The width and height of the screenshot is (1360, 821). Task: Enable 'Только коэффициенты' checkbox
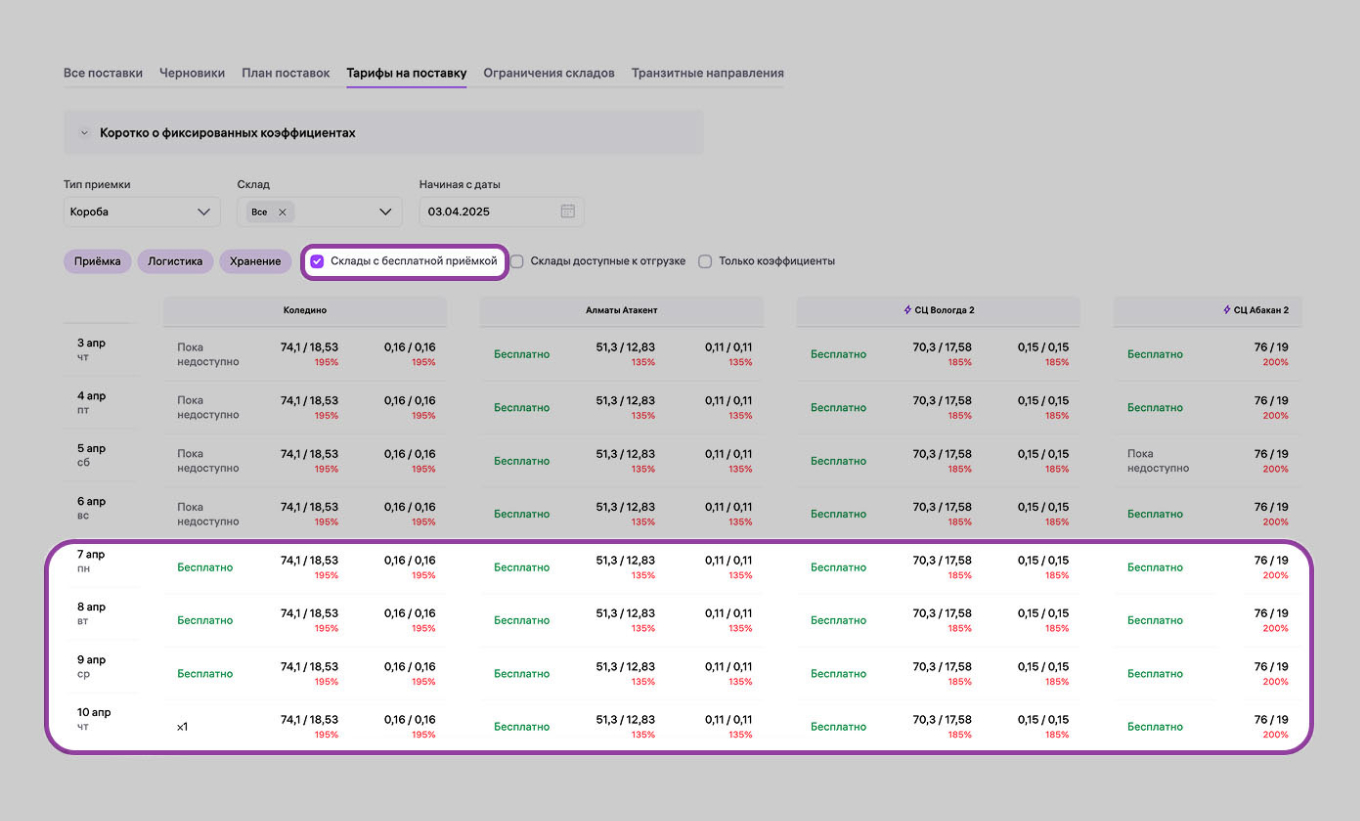705,261
